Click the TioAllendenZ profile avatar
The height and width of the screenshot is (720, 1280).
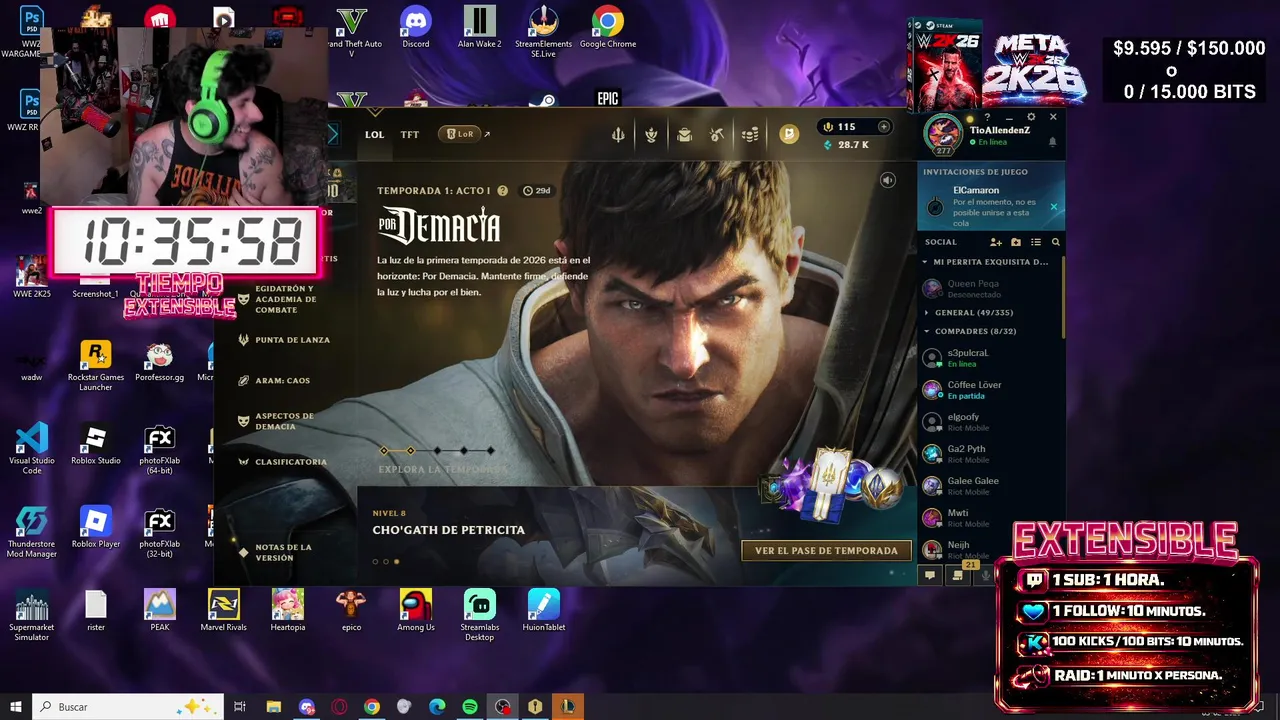pos(942,134)
